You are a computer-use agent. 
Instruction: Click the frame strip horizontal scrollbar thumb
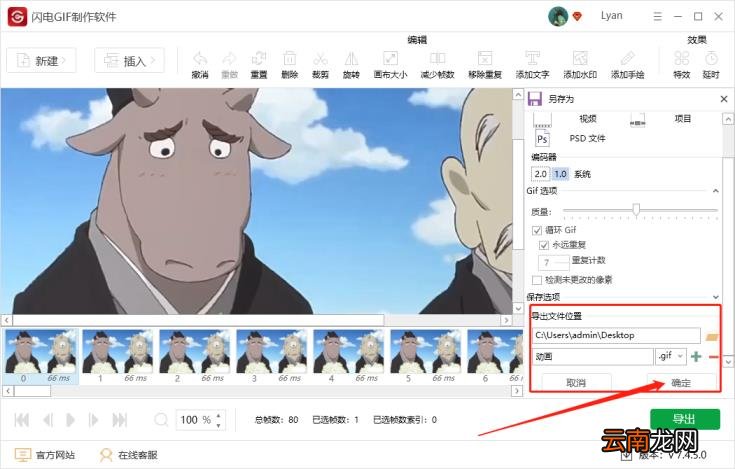tap(32, 390)
